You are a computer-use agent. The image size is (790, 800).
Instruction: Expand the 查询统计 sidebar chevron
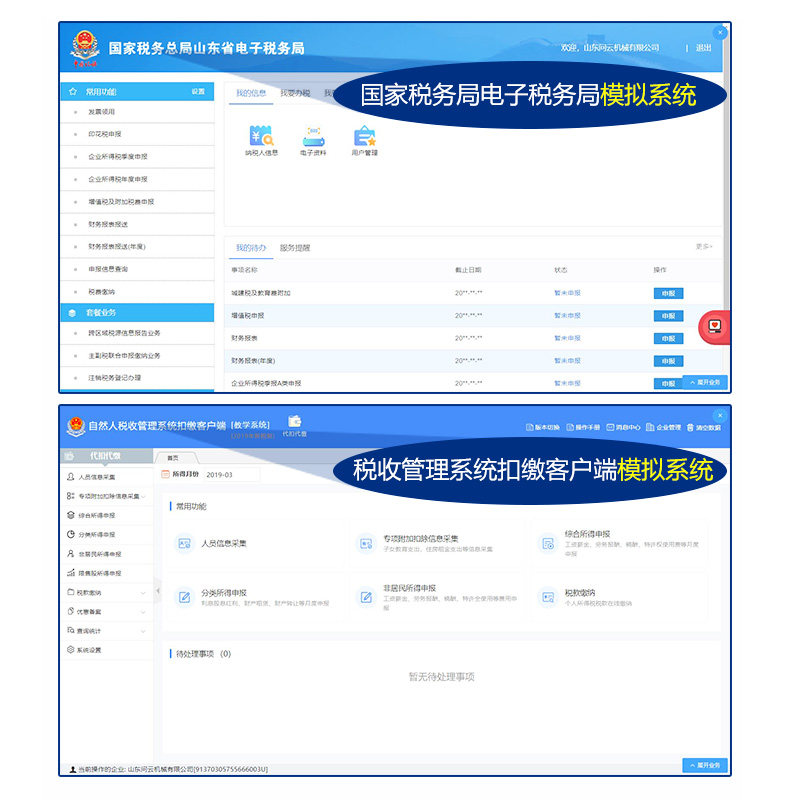point(143,631)
